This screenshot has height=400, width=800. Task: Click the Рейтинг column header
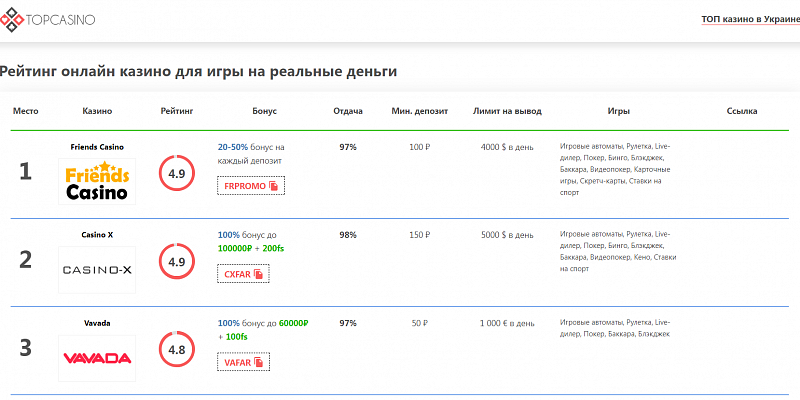click(177, 111)
